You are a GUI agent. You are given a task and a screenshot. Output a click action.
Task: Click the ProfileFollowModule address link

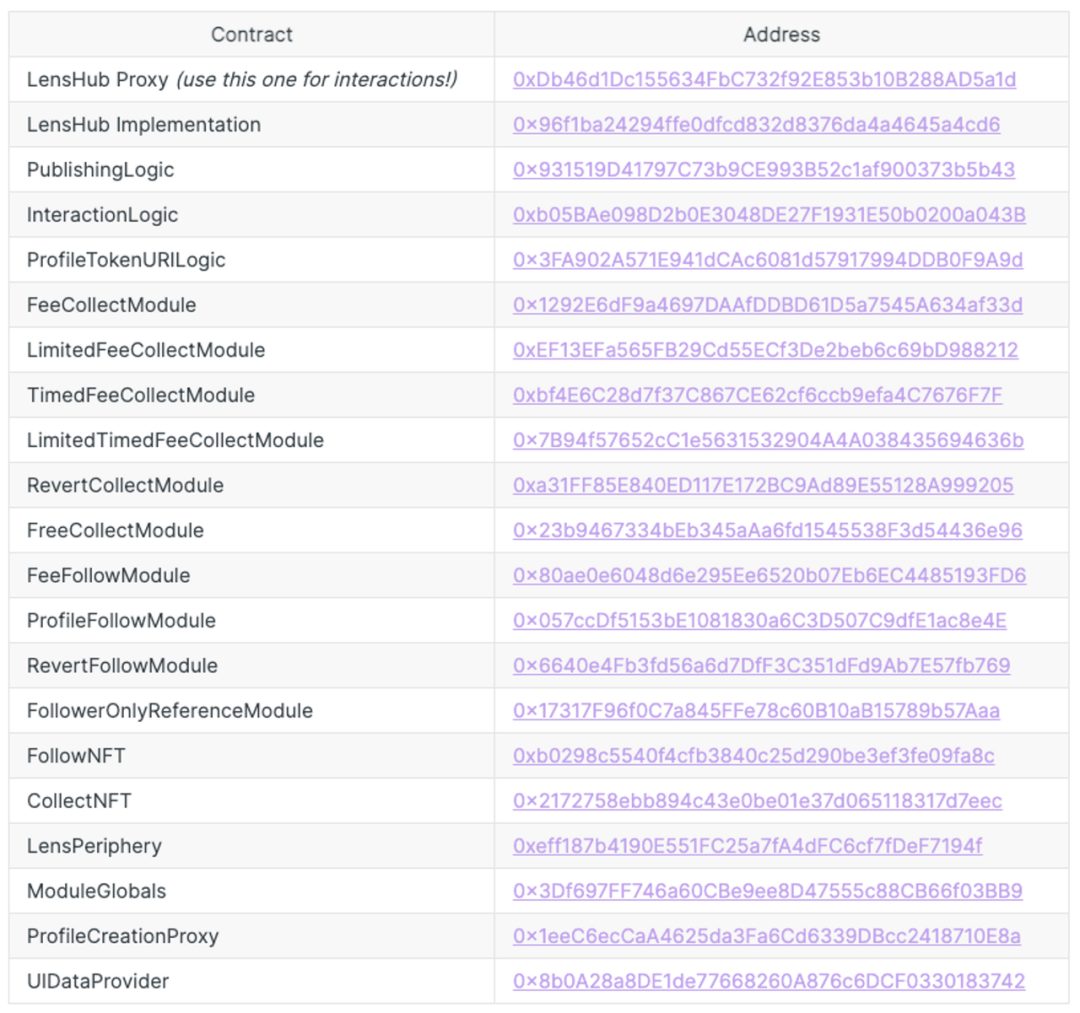[759, 621]
